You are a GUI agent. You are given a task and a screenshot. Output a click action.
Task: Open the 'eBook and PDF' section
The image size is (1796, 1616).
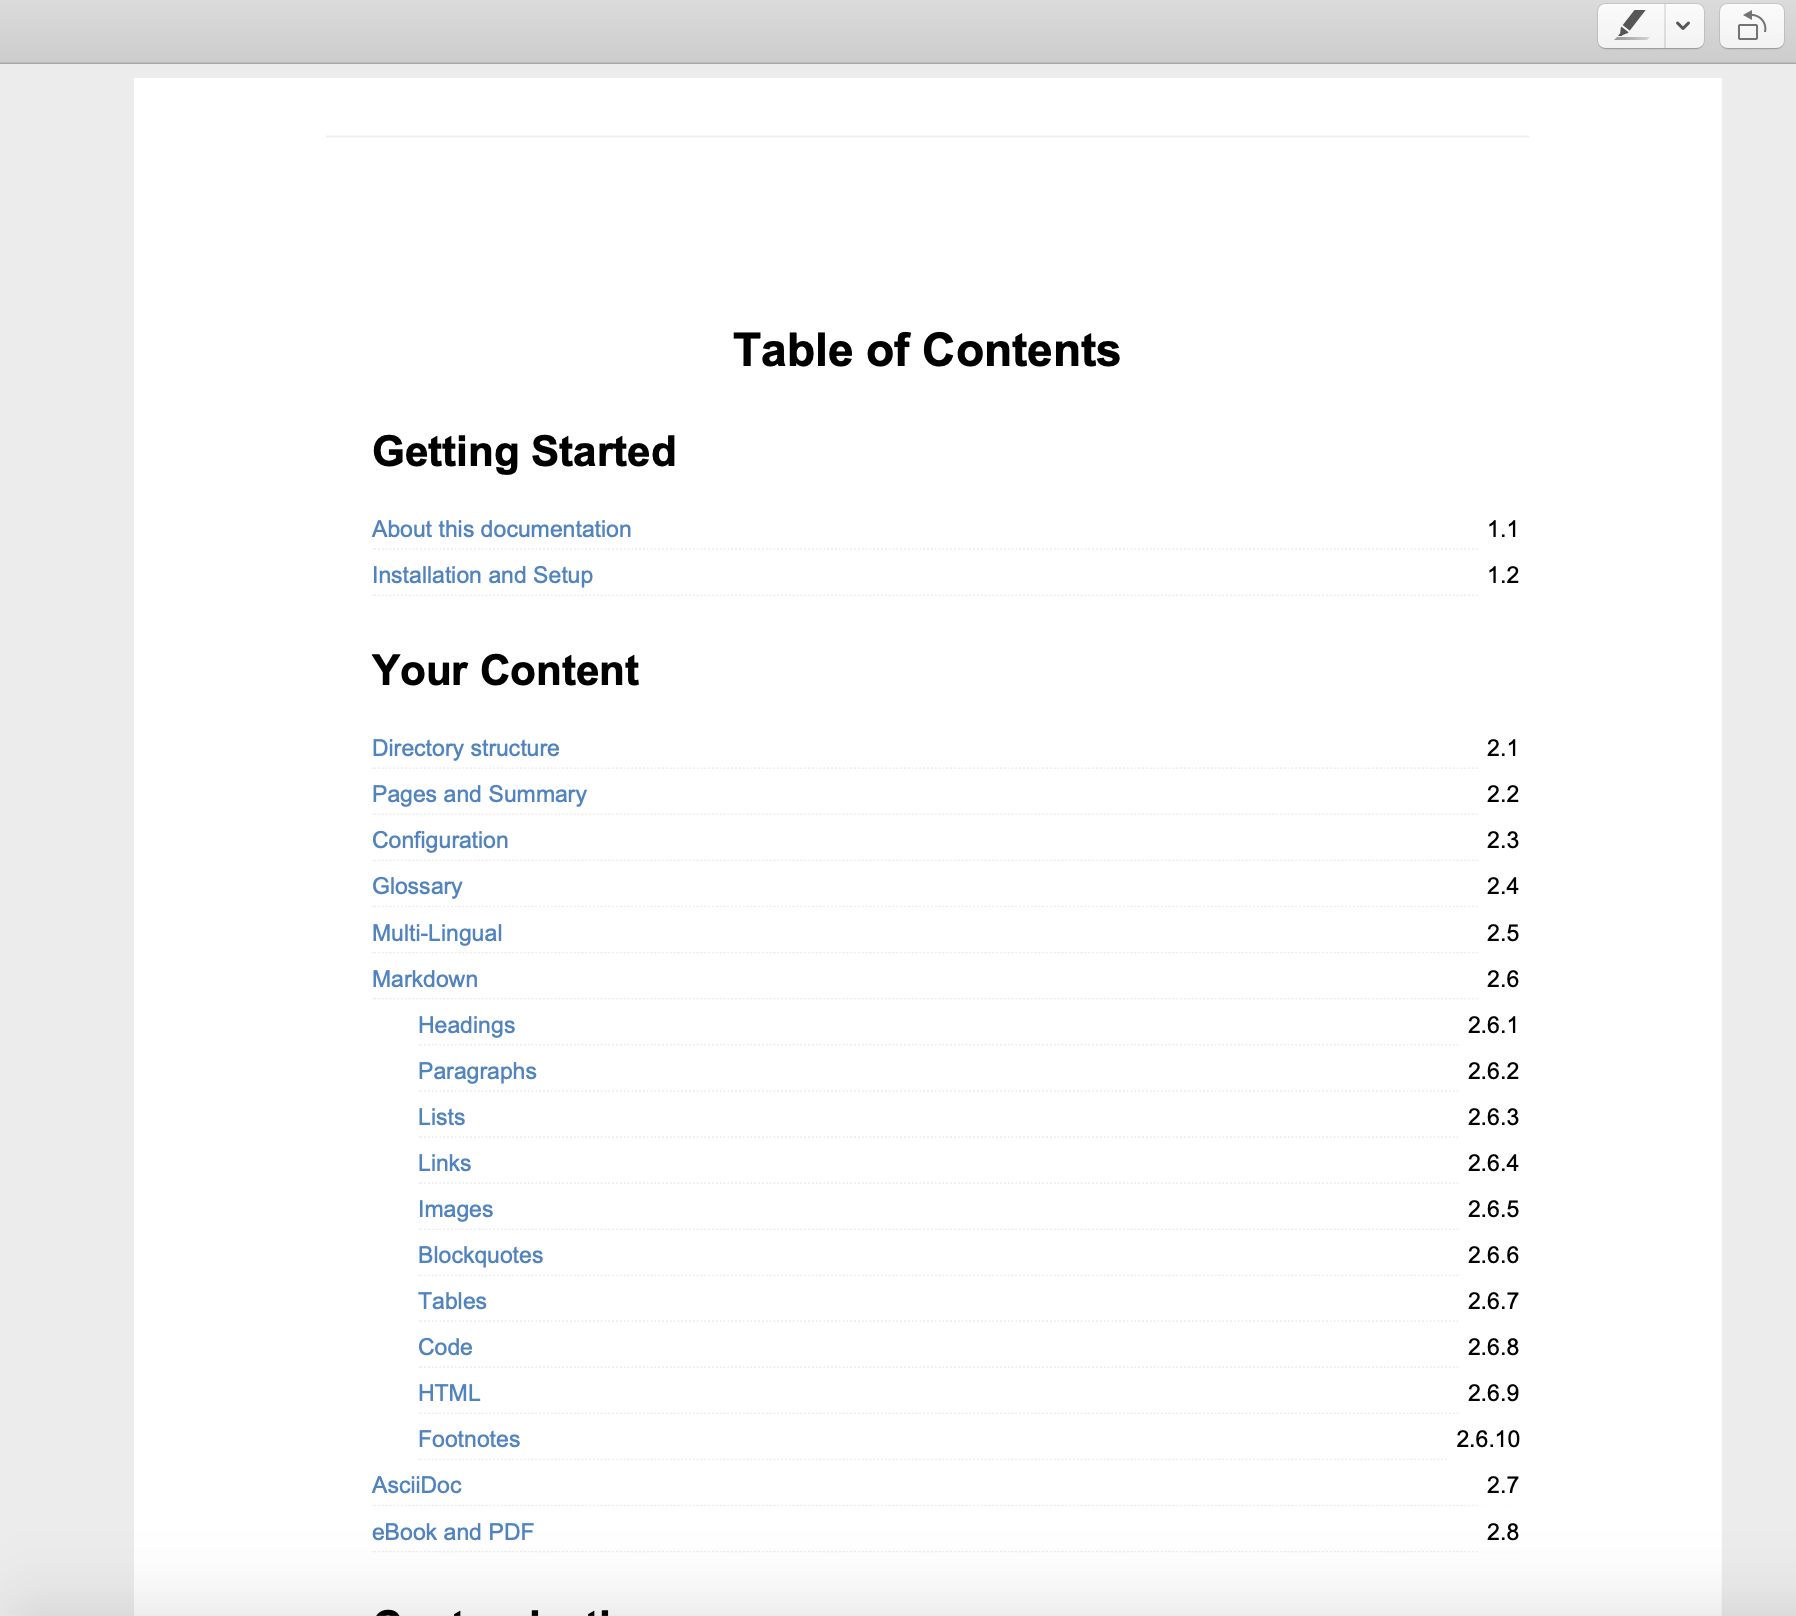(x=452, y=1531)
